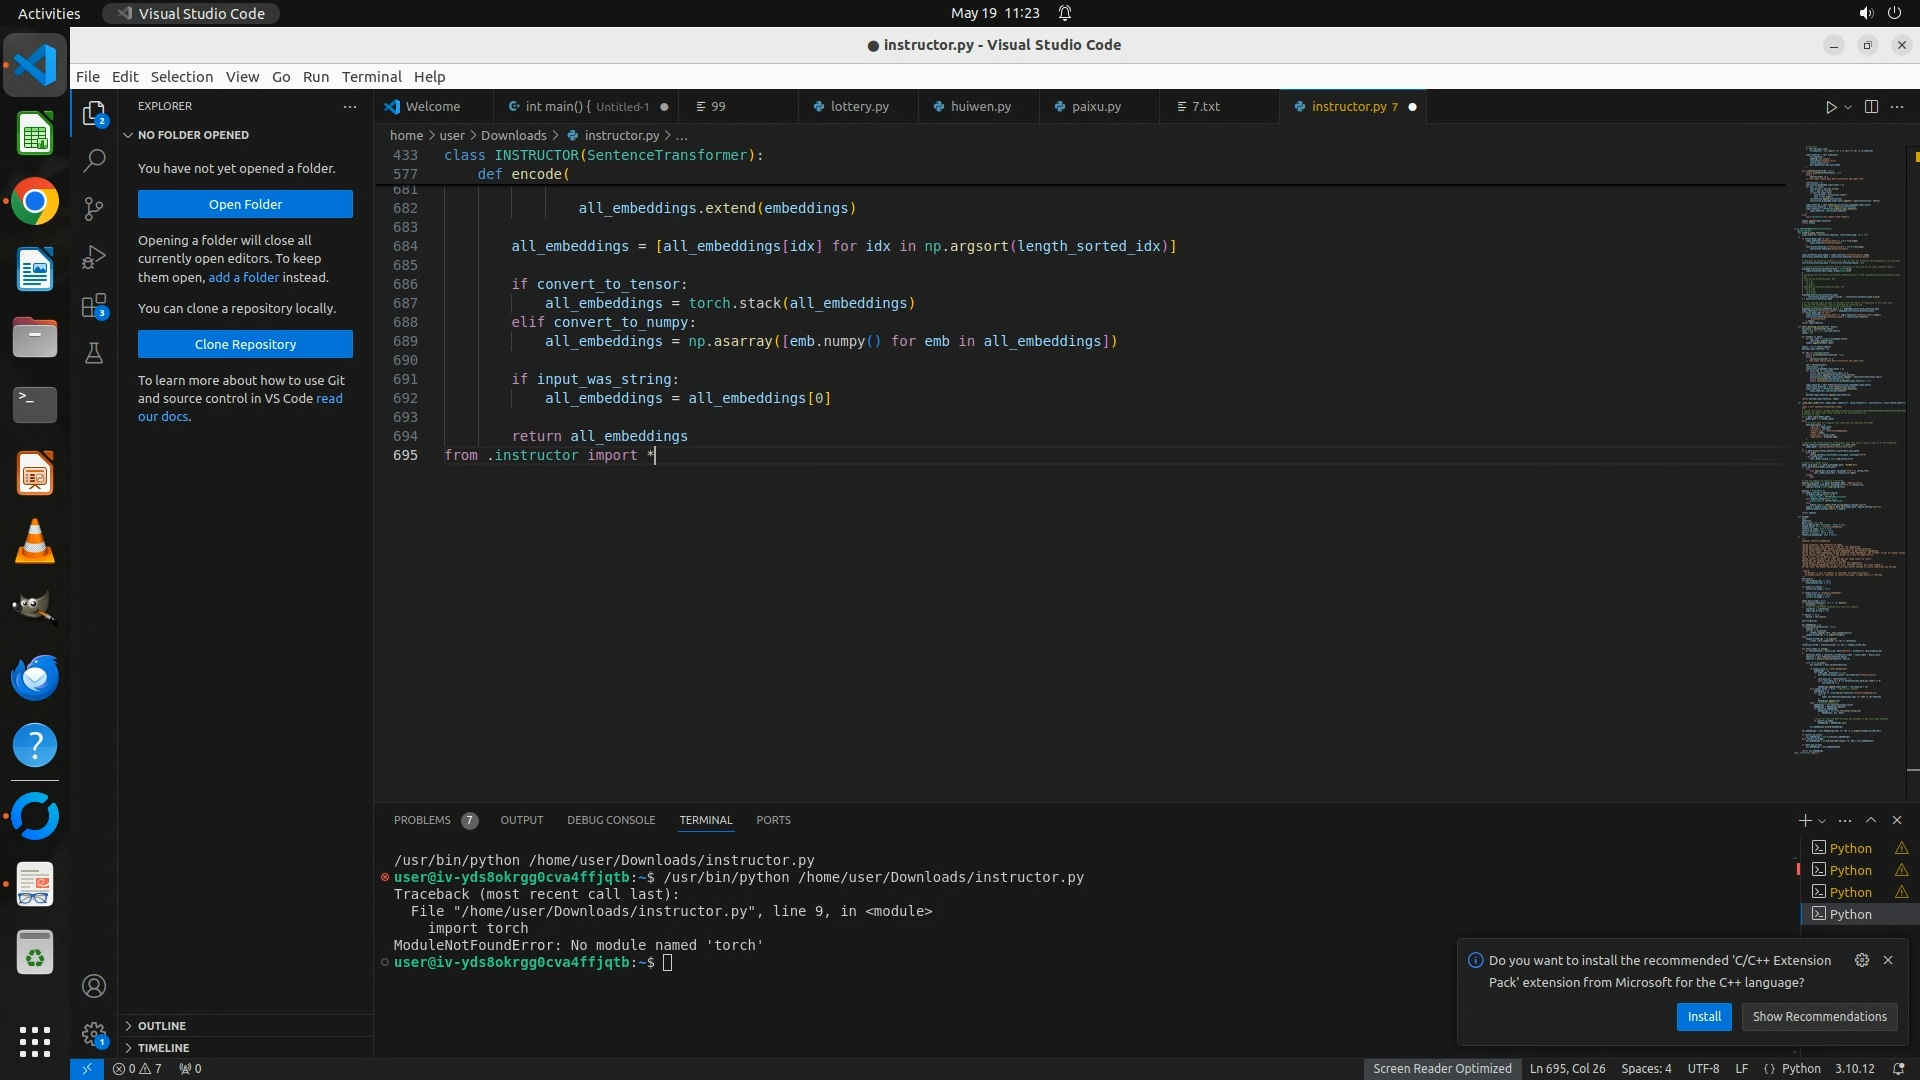The width and height of the screenshot is (1920, 1080).
Task: Toggle Screen Reader Optimized status item
Action: pyautogui.click(x=1442, y=1068)
